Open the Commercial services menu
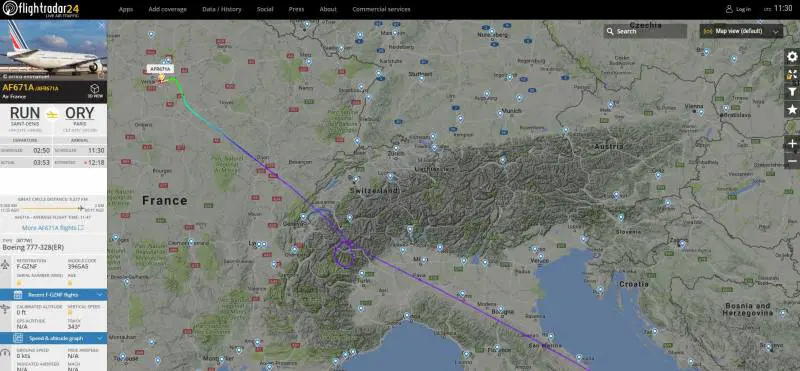This screenshot has height=371, width=800. [x=381, y=9]
